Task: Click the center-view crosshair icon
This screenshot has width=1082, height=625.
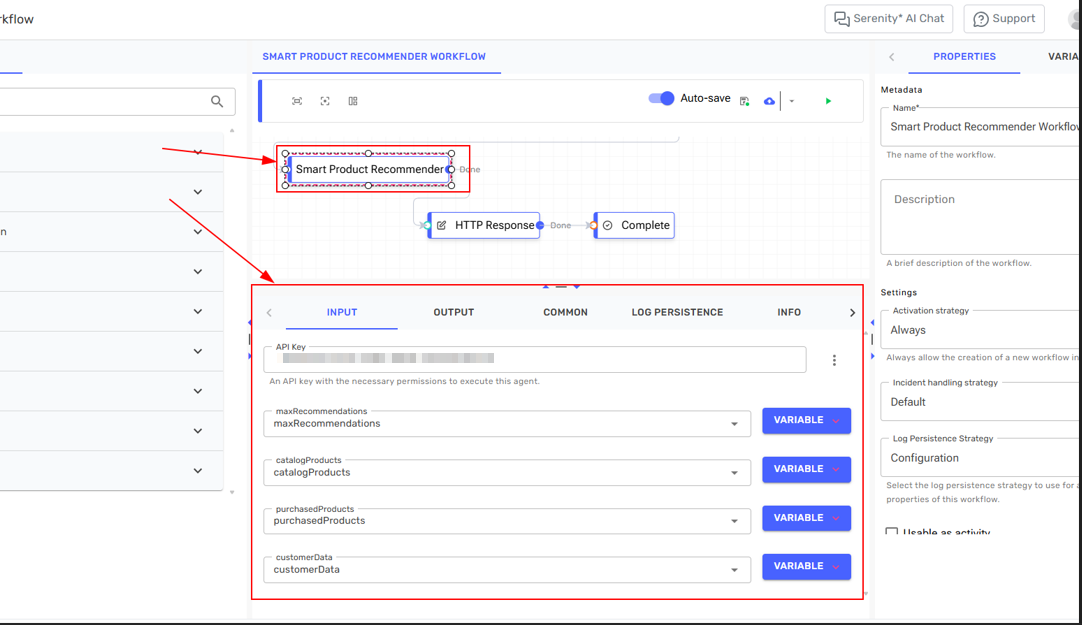Action: point(323,100)
